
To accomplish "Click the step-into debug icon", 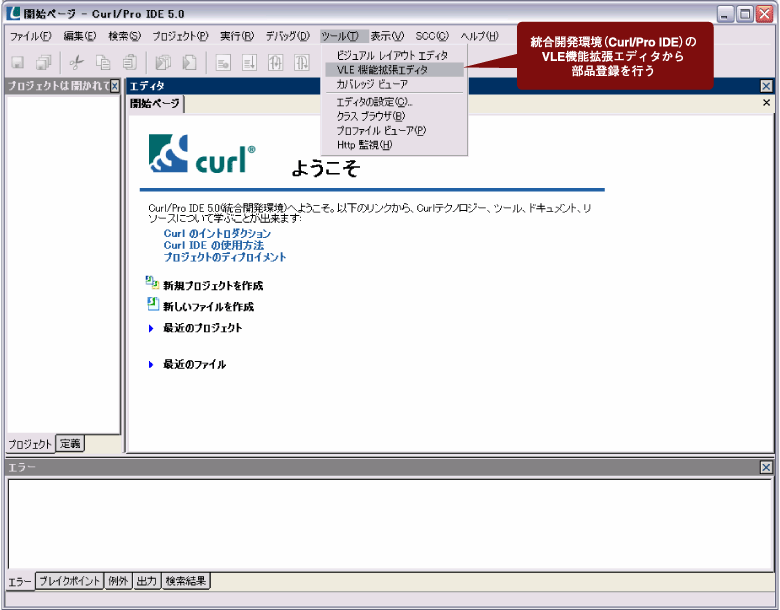I will (x=276, y=63).
